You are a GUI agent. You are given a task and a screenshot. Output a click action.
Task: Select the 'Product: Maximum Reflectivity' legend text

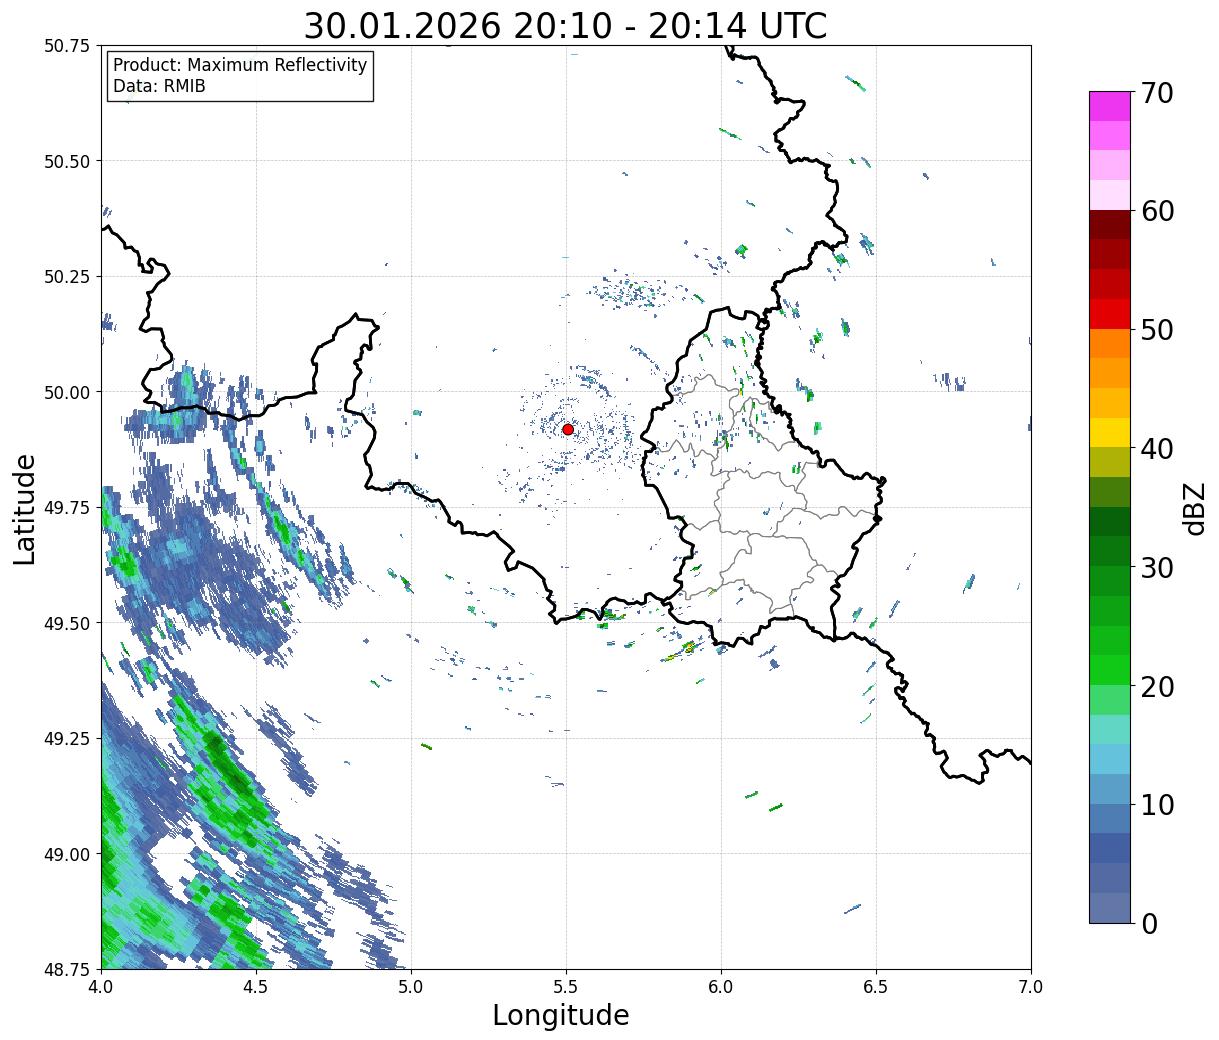pos(240,65)
